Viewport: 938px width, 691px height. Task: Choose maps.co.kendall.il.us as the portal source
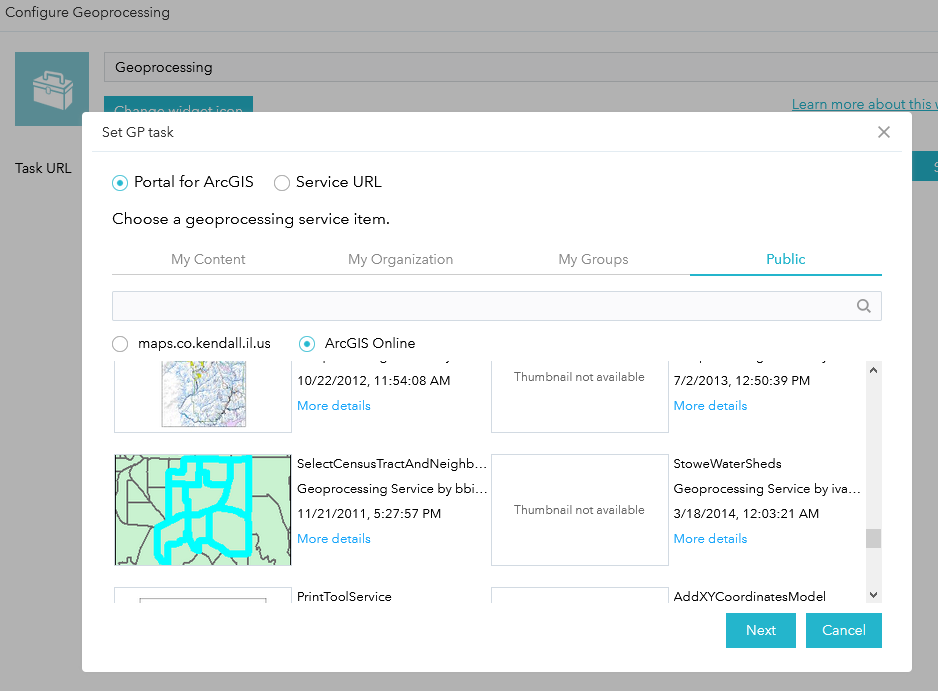120,343
